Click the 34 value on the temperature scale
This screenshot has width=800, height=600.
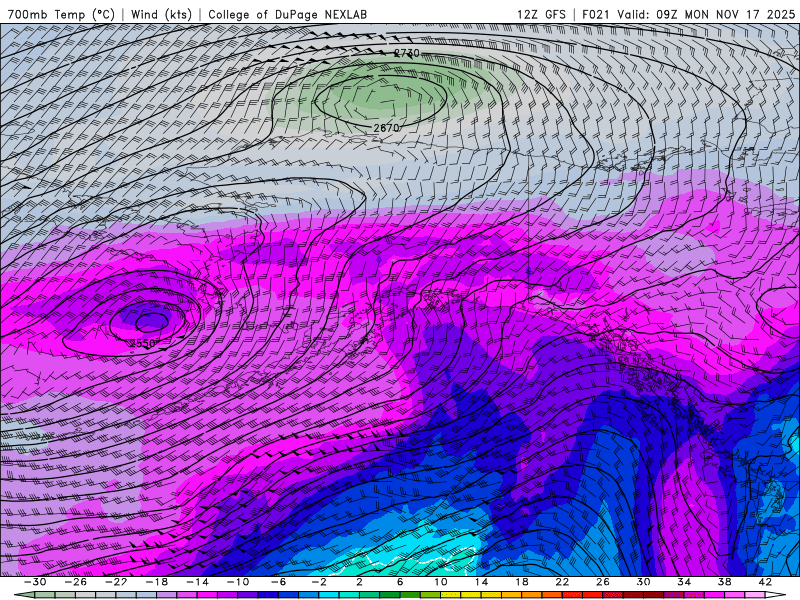tap(684, 582)
